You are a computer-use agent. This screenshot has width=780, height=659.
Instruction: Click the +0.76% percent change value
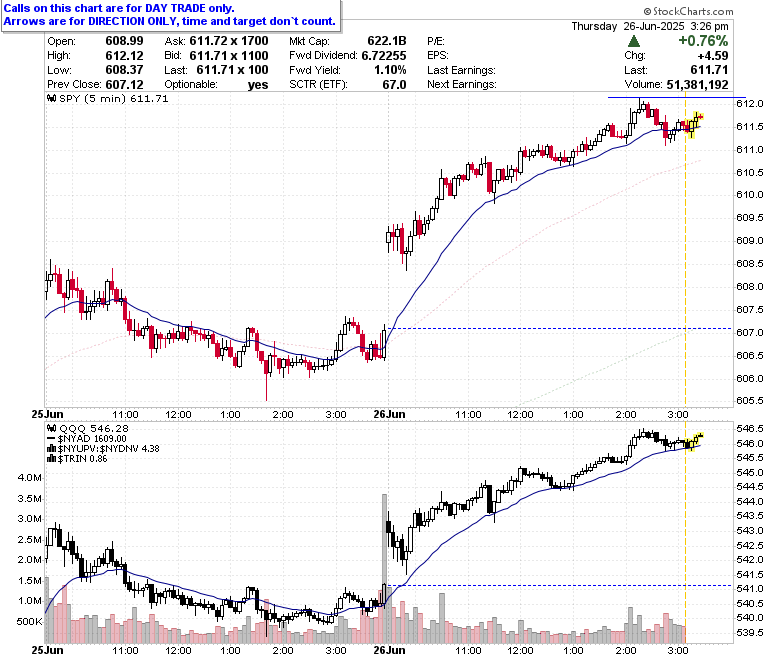[x=703, y=41]
